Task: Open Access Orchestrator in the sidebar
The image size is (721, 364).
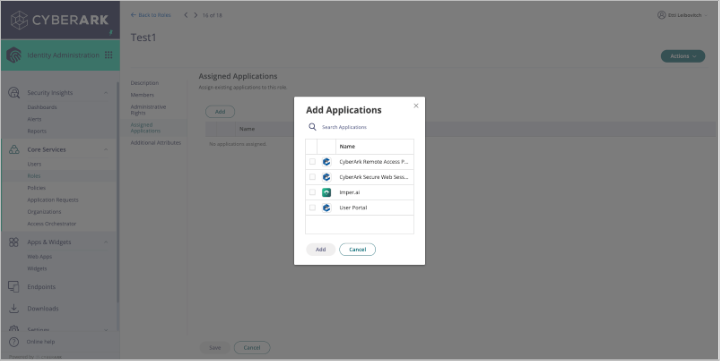Action: pyautogui.click(x=52, y=224)
